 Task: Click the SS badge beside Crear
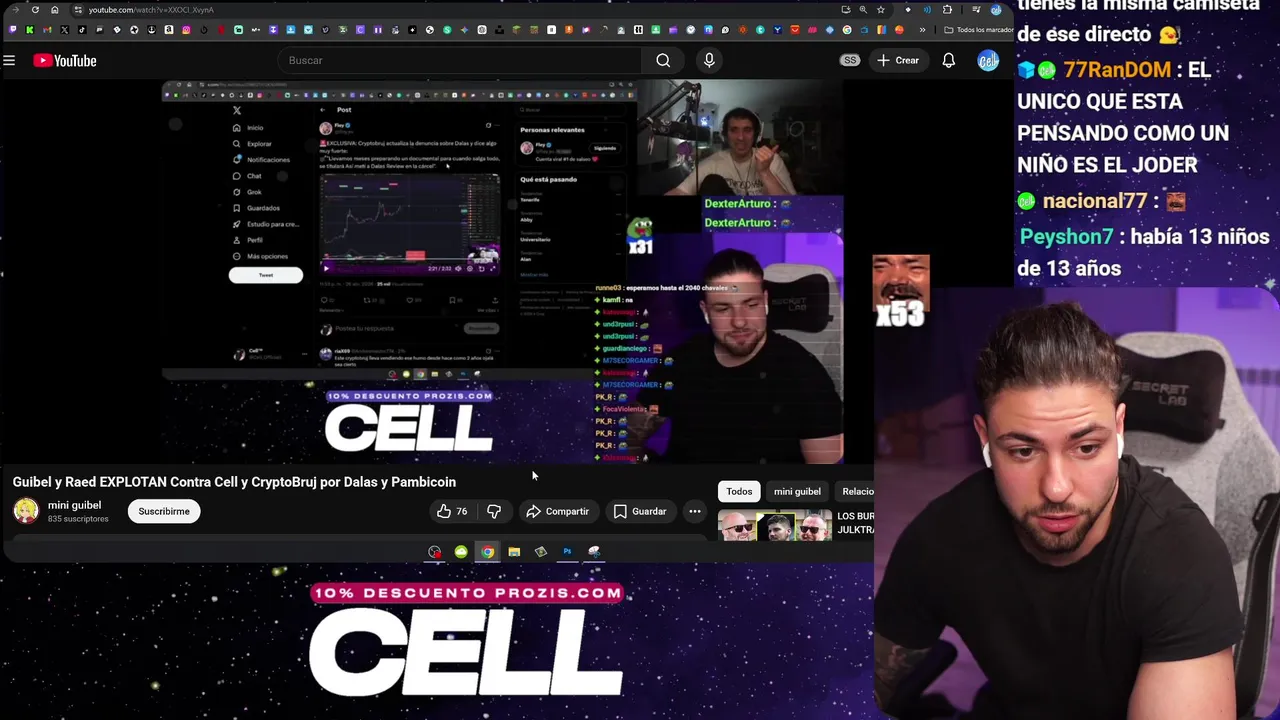click(x=850, y=61)
